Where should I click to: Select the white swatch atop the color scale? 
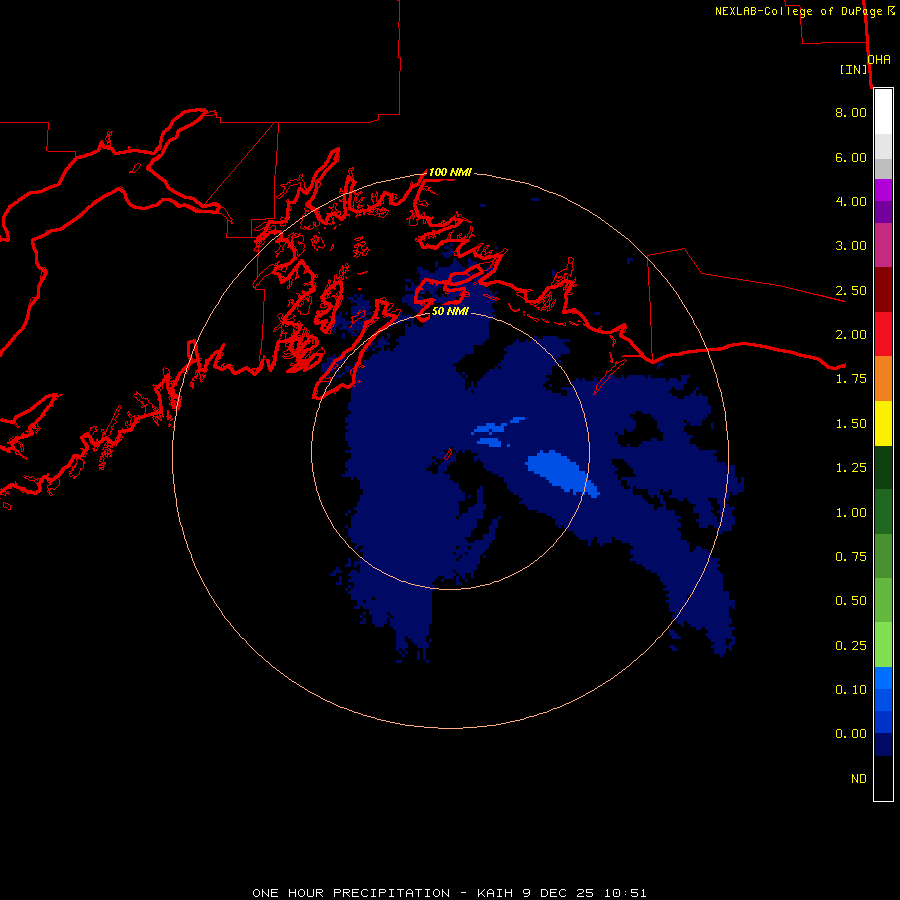883,112
